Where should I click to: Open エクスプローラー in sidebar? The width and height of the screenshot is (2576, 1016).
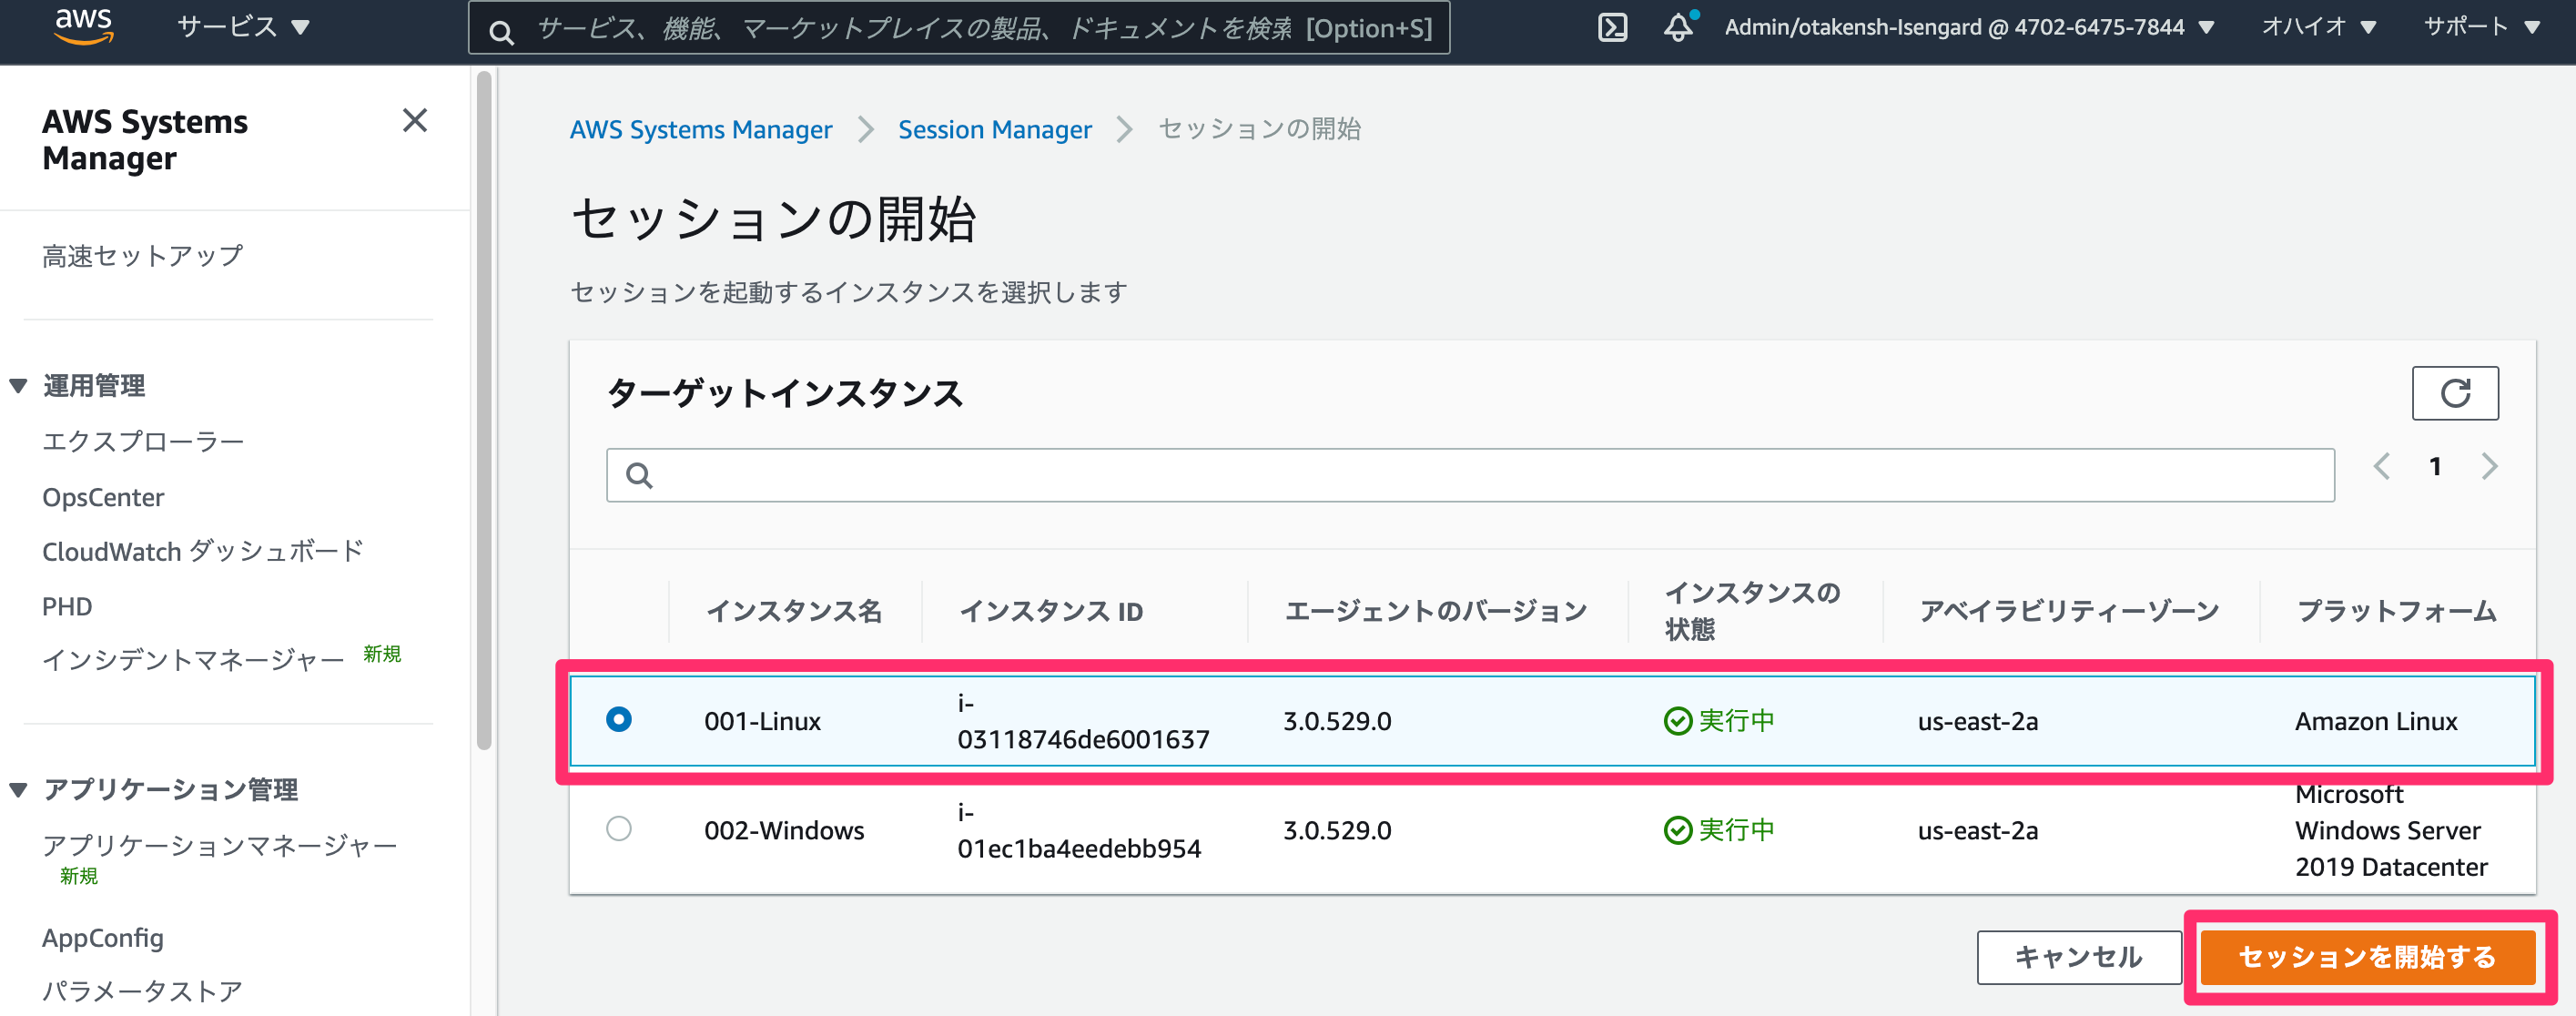(x=143, y=442)
